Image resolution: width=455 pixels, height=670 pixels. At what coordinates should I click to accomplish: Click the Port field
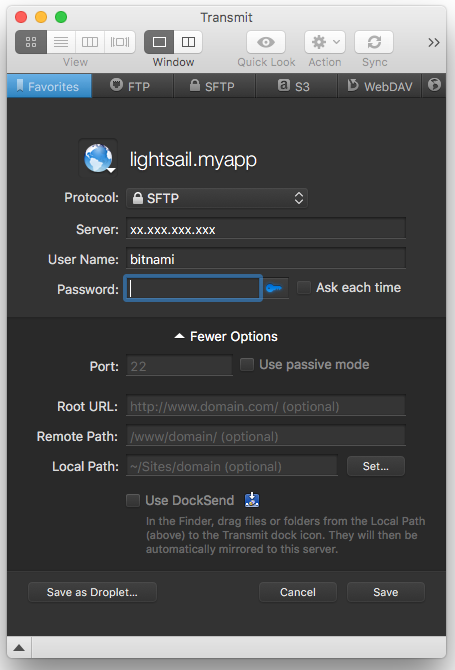[179, 365]
